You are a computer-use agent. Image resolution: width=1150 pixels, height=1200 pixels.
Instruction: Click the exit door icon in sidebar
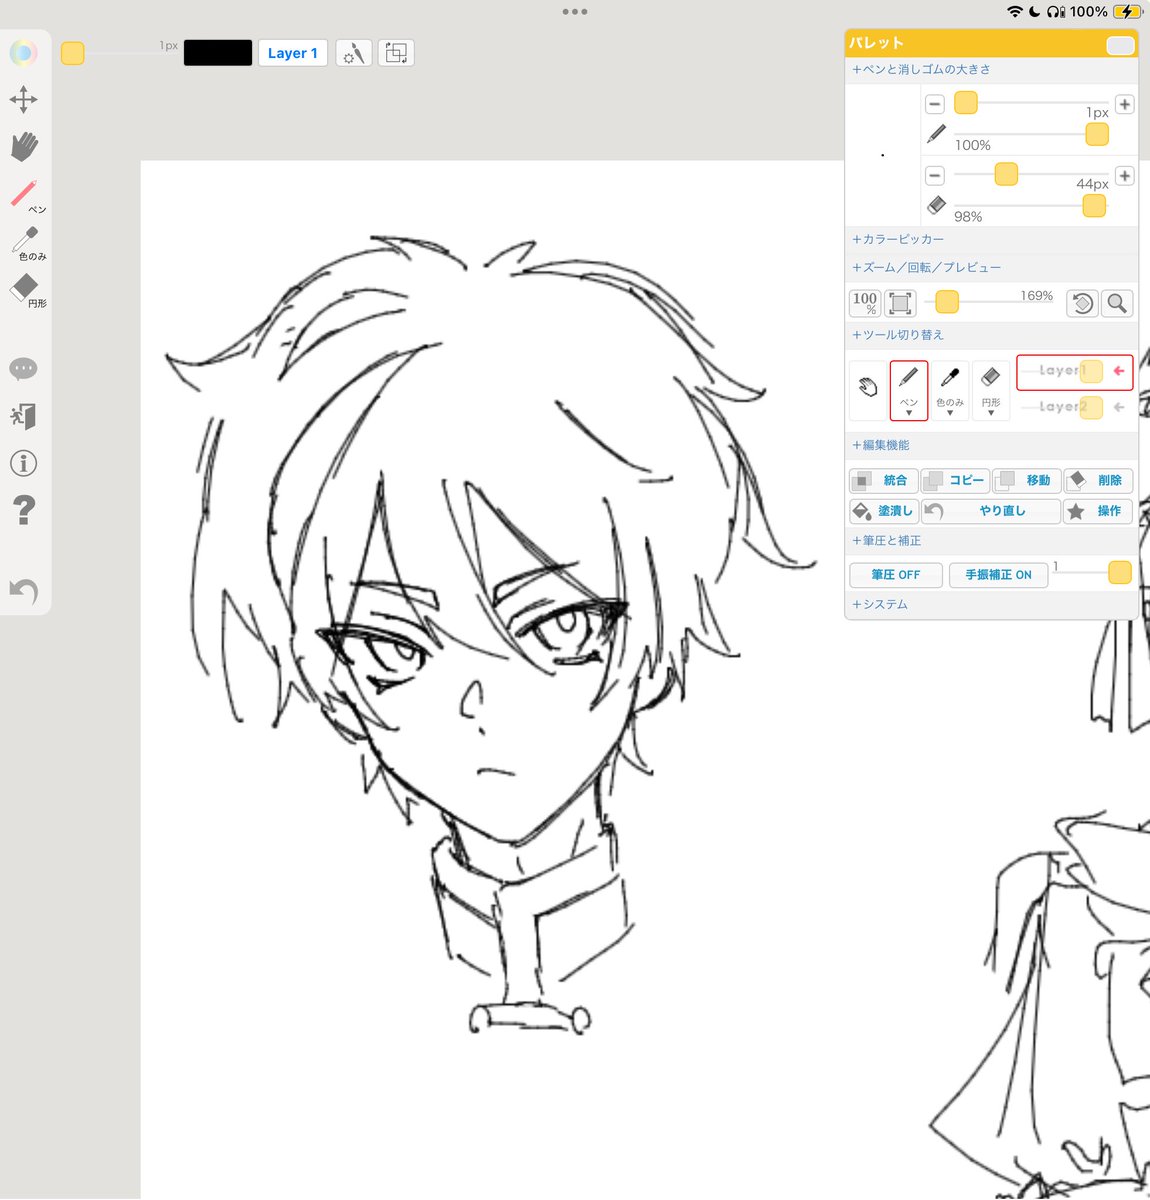[x=23, y=416]
